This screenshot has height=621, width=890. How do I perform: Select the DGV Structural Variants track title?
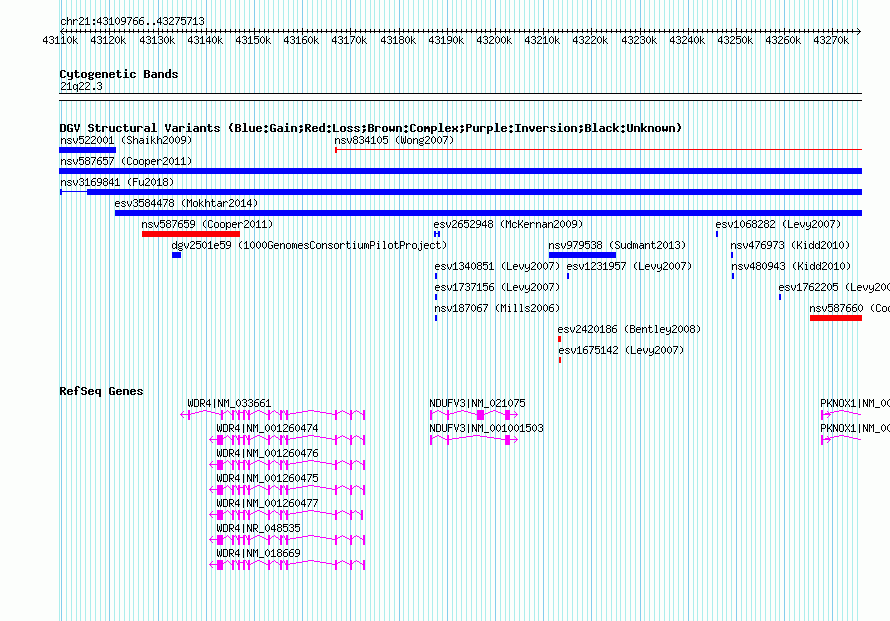click(371, 128)
